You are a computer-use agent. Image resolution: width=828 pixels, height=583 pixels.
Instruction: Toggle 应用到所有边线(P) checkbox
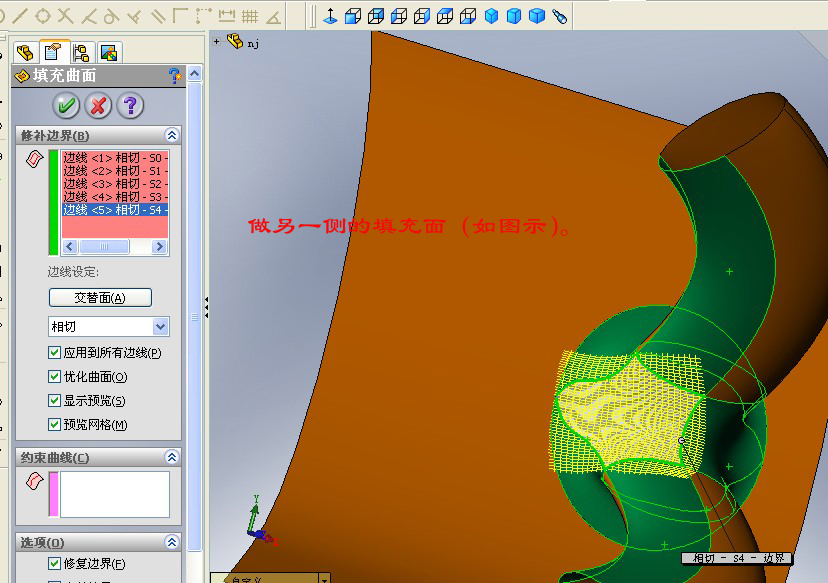pyautogui.click(x=54, y=352)
